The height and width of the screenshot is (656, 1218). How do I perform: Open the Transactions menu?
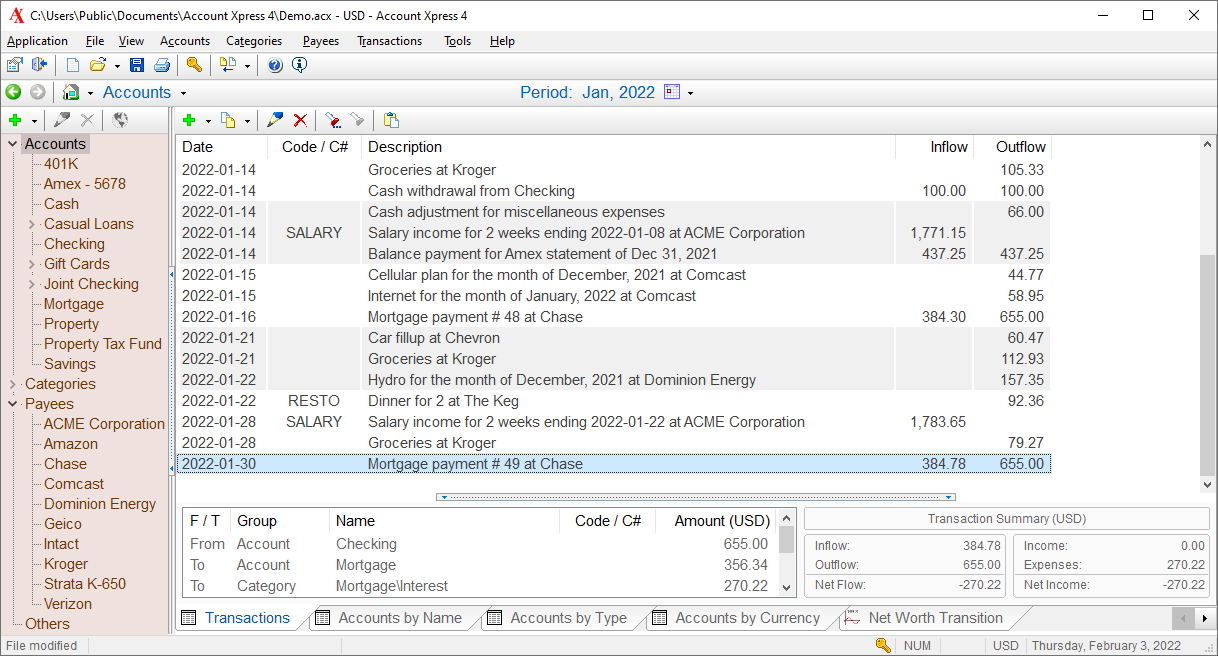[x=389, y=41]
